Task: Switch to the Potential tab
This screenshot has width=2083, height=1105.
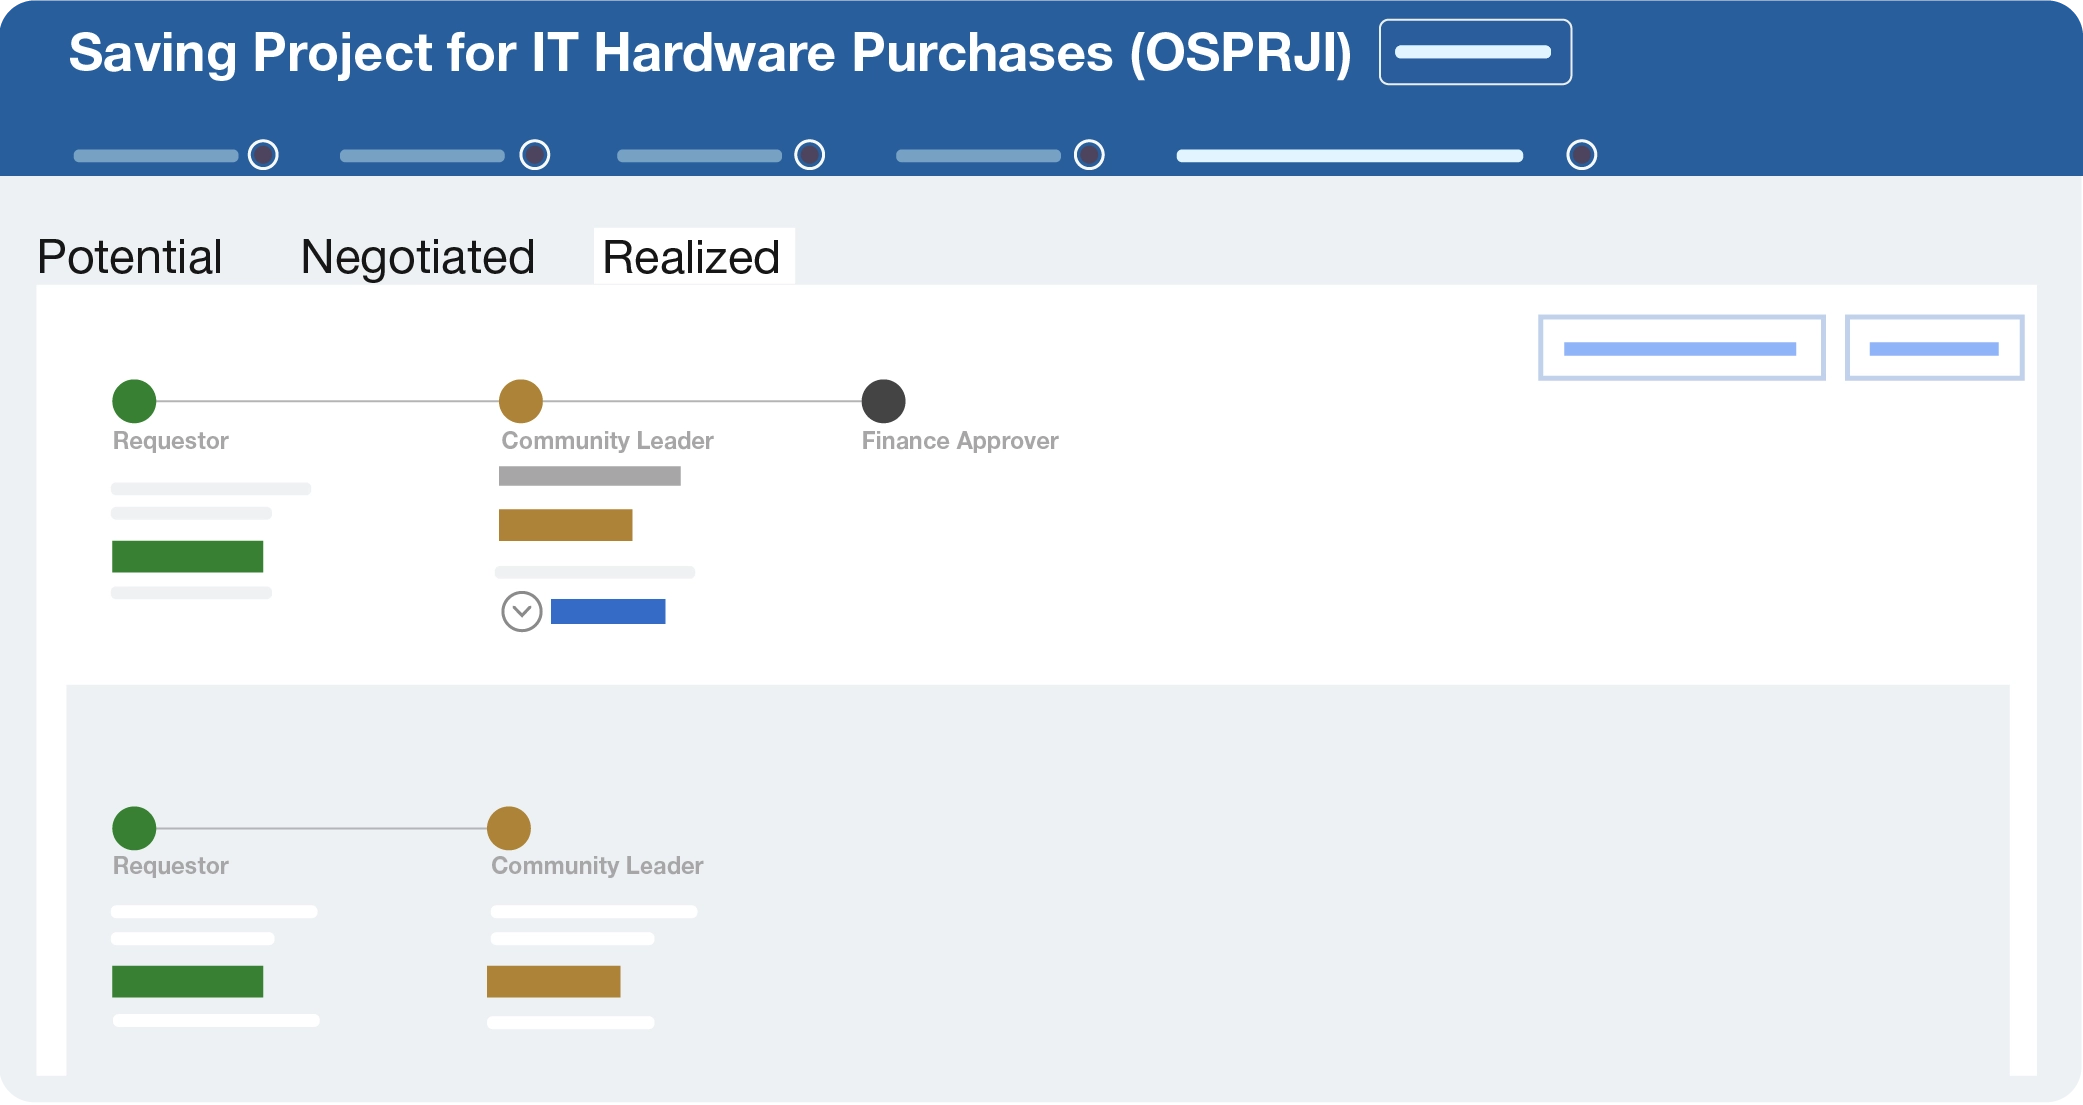Action: pyautogui.click(x=130, y=257)
